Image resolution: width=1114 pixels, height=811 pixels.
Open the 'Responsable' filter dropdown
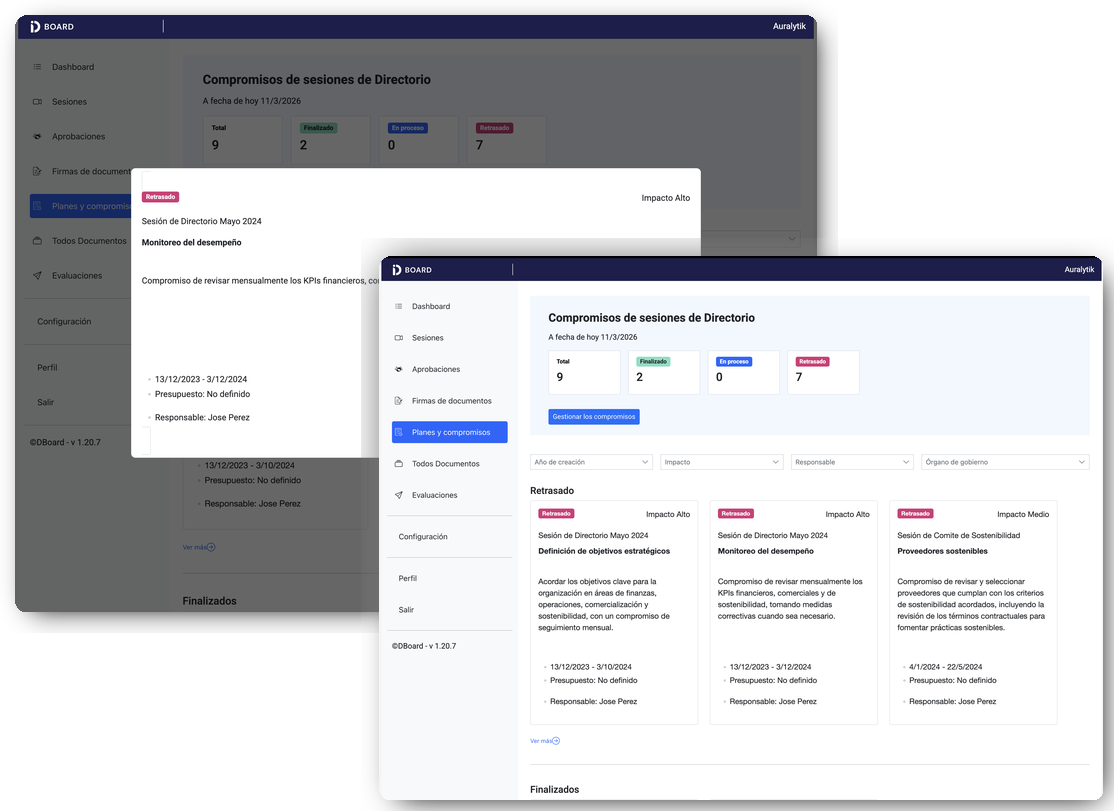tap(852, 462)
